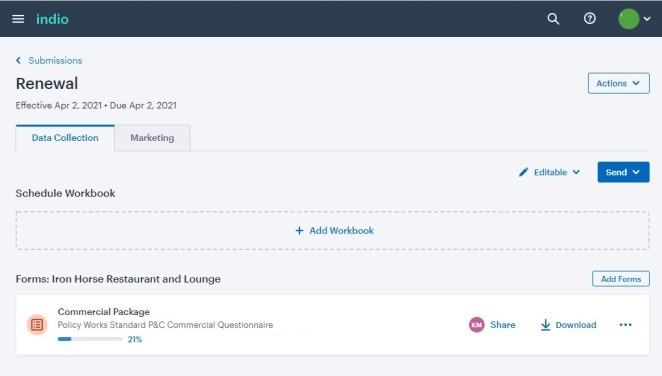Click the indio logo
This screenshot has height=376, width=662.
tap(52, 19)
